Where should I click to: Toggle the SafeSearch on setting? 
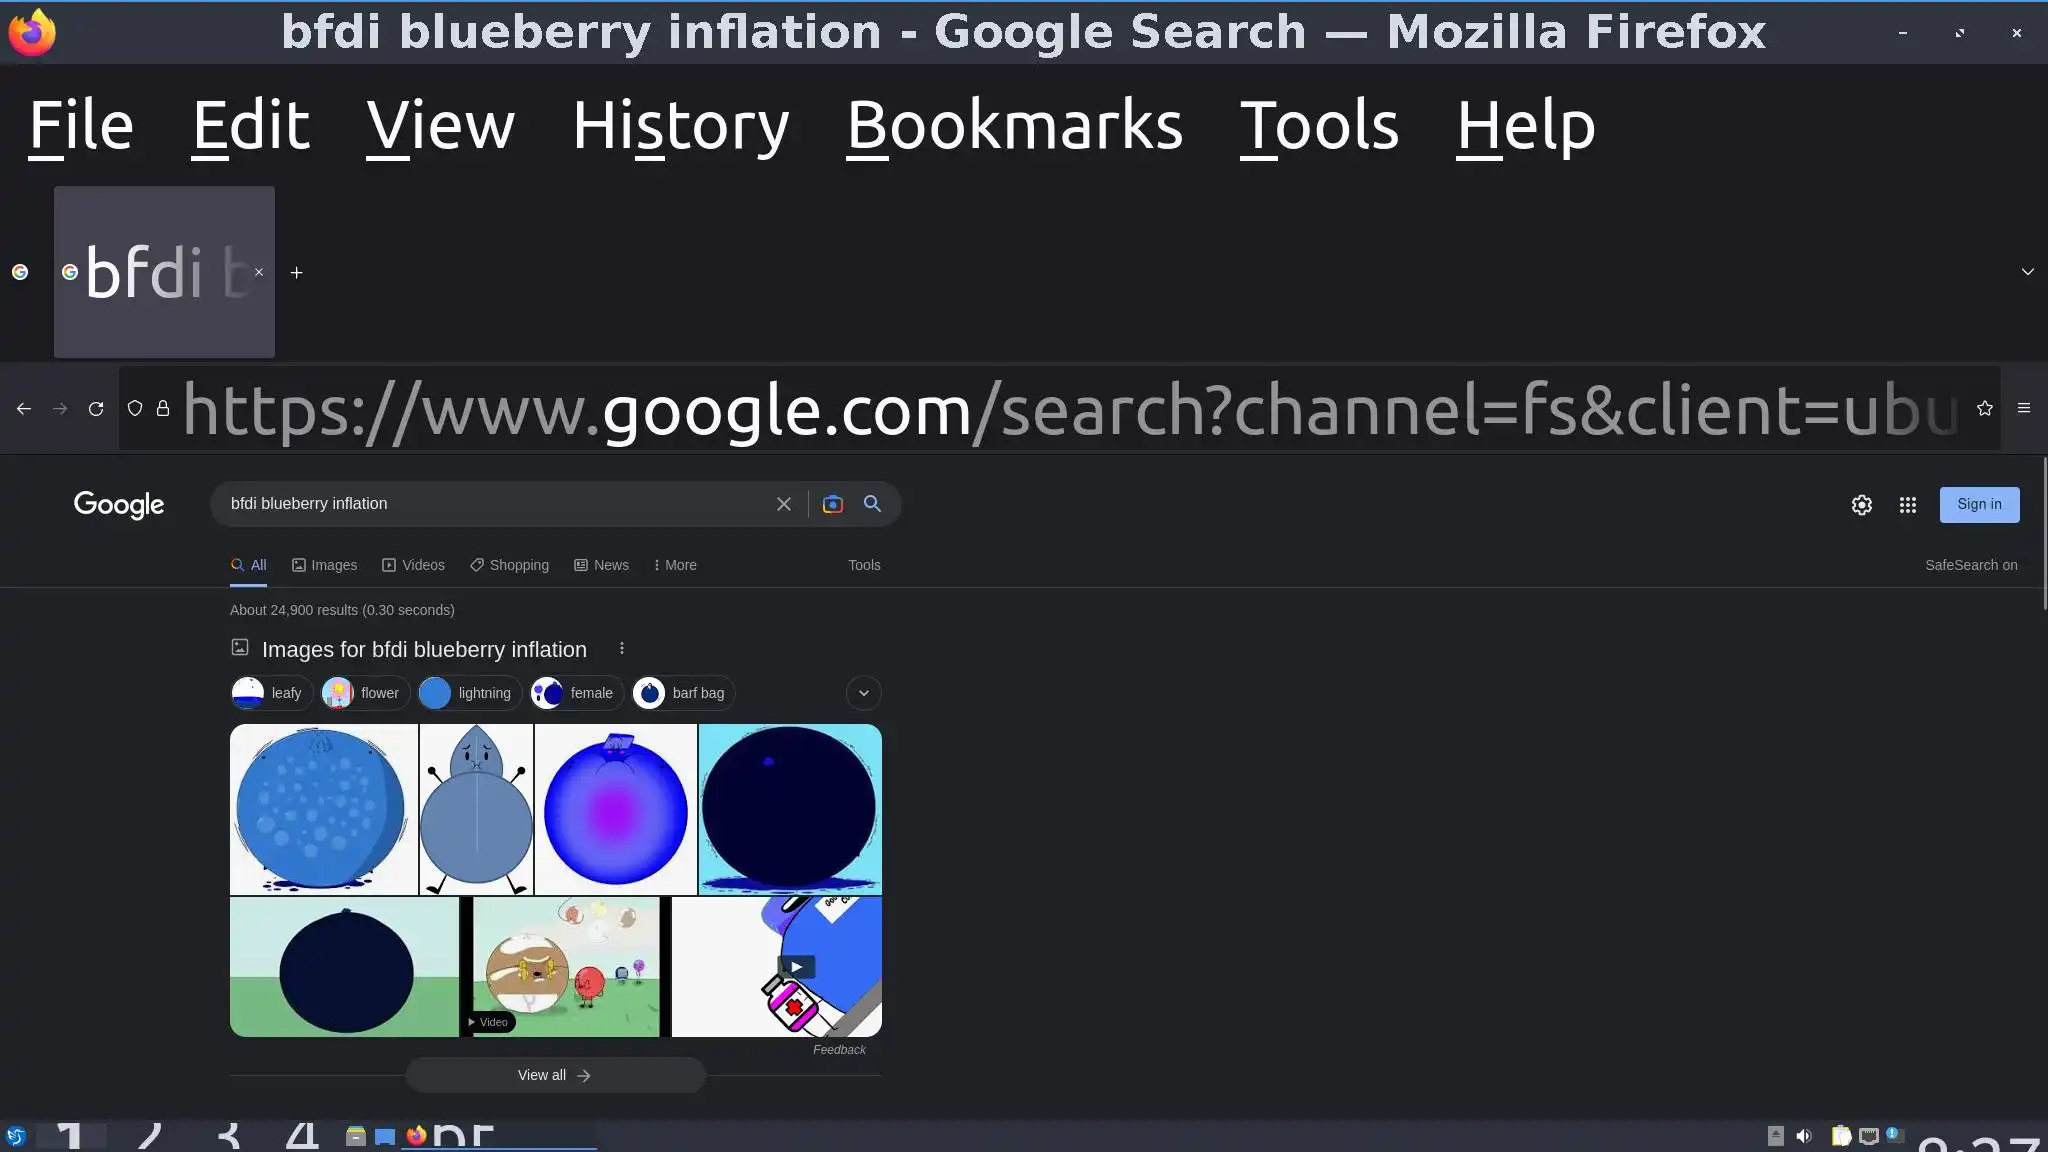coord(1971,565)
